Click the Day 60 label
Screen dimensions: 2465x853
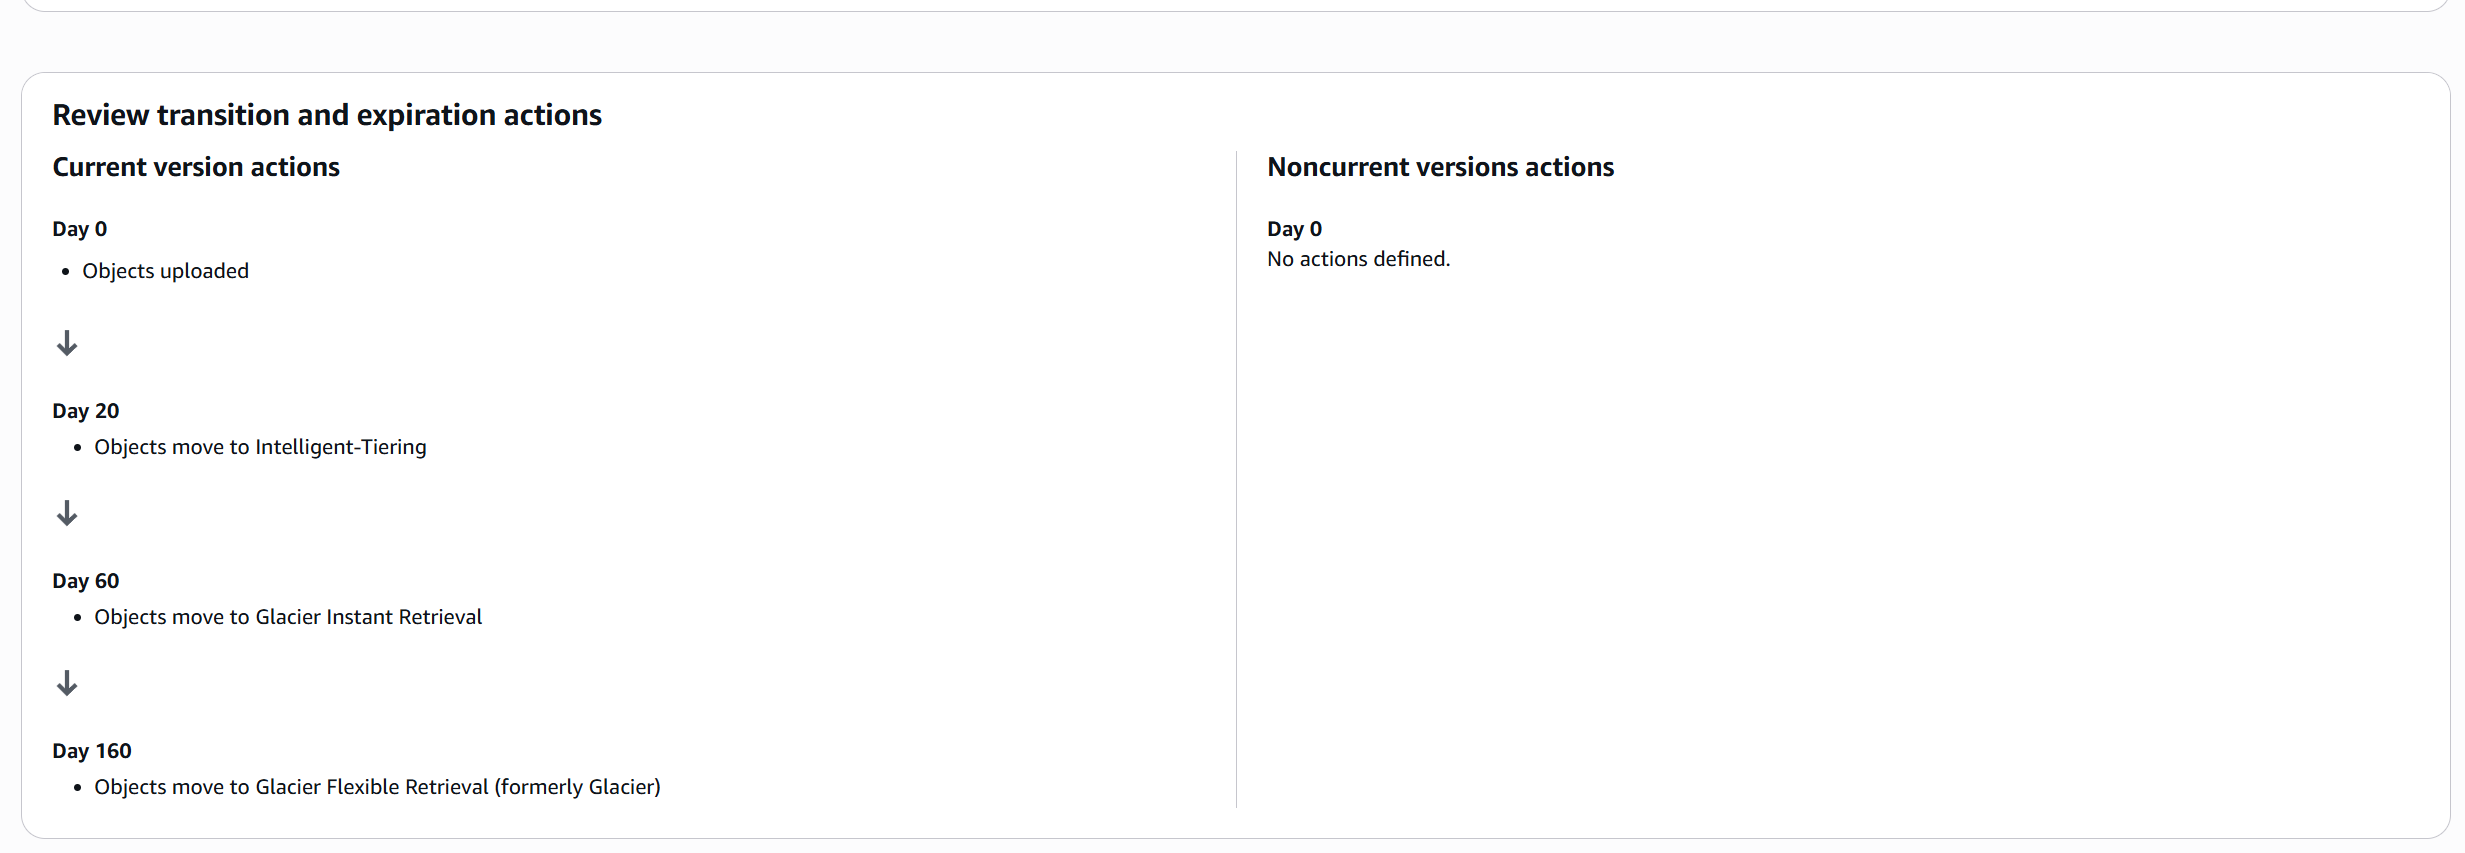coord(86,581)
